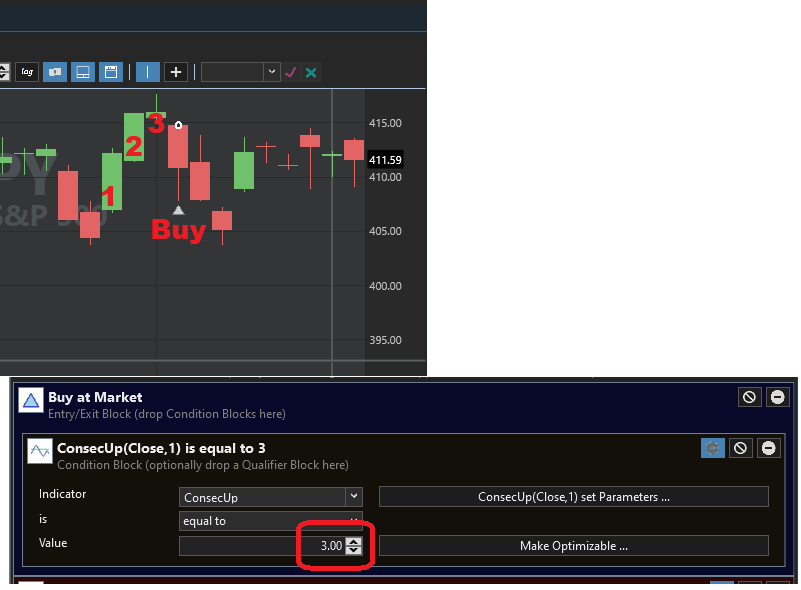Screen dimensions: 801x590
Task: Toggle the vertical line cursor tool
Action: [x=148, y=72]
